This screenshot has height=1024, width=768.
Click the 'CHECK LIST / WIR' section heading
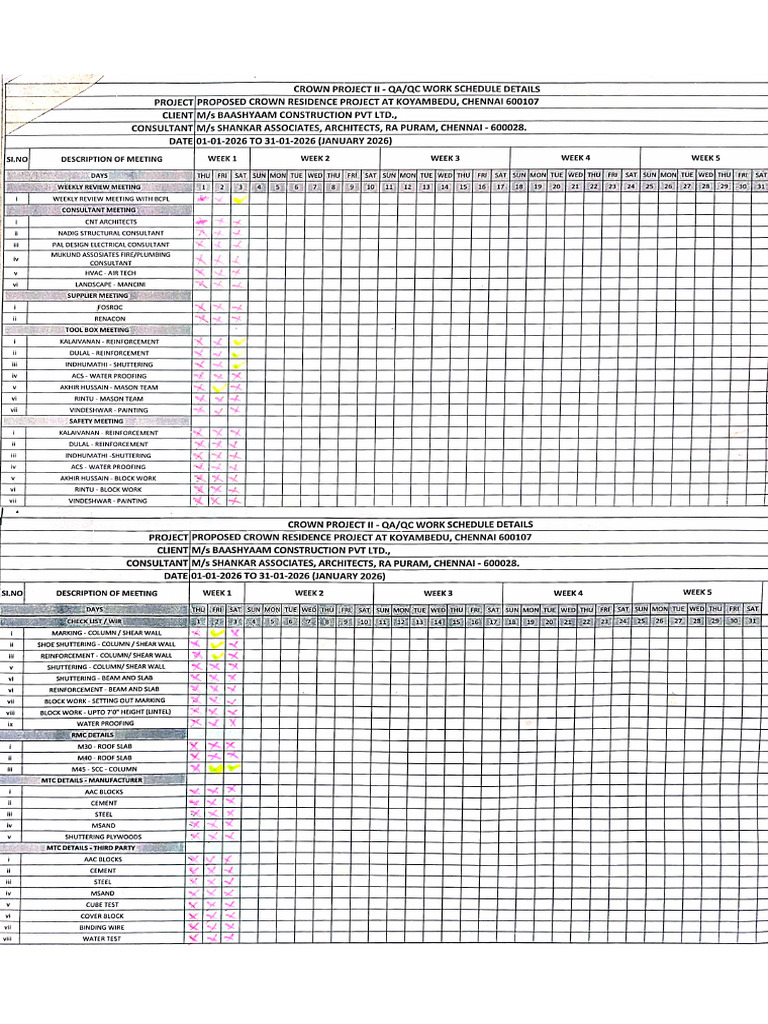[x=94, y=621]
